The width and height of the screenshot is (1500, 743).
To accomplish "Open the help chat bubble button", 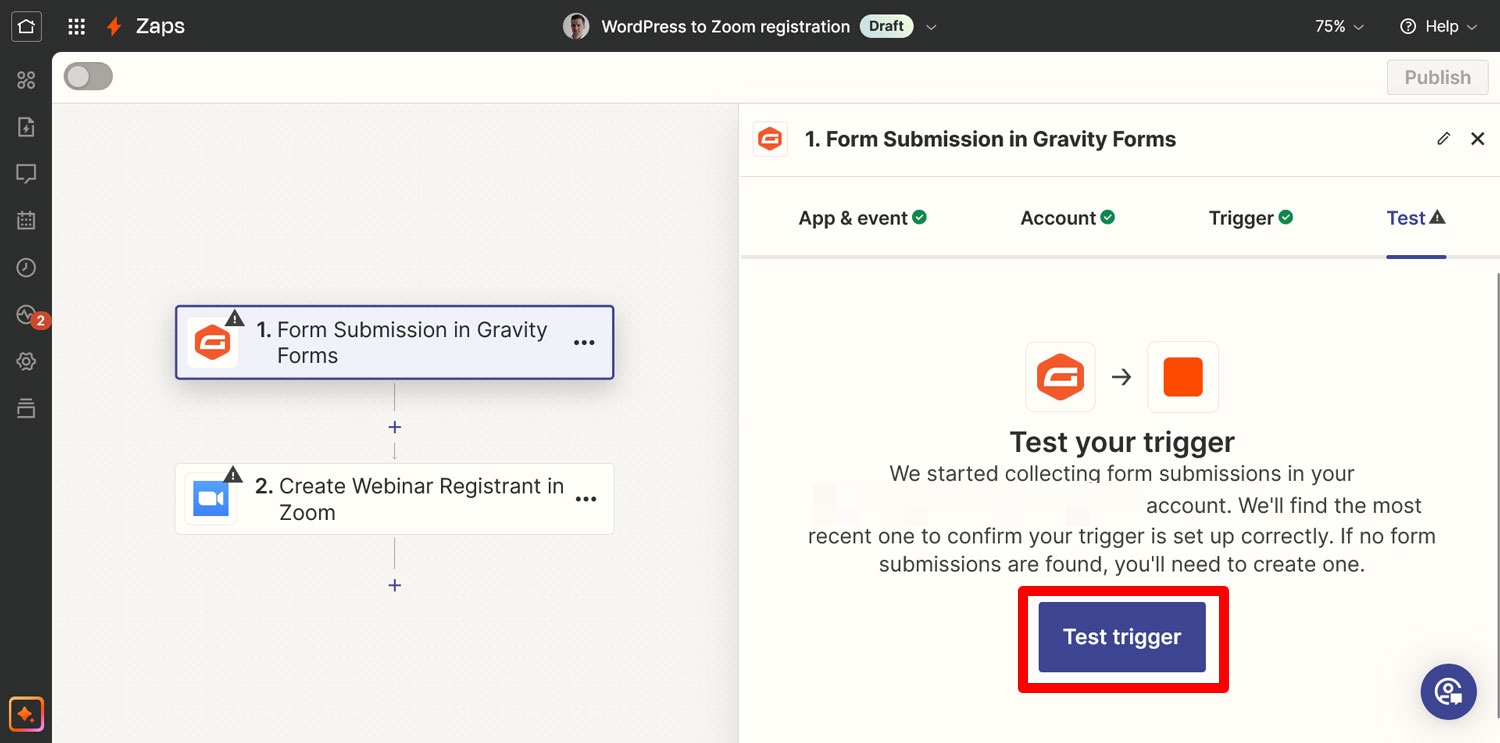I will [x=1448, y=691].
